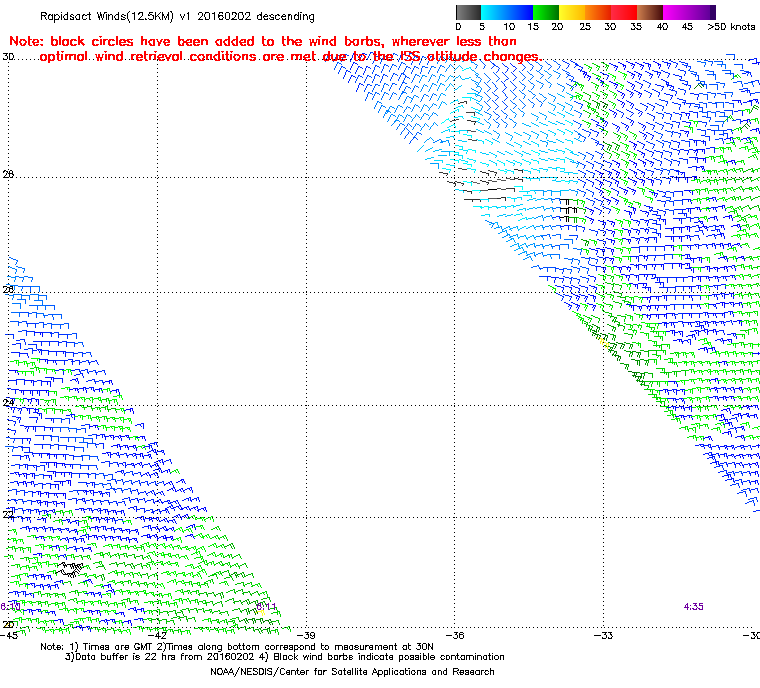Click the red 30-35 knots color segment
Viewport: 760px width, 688px height.
624,12
